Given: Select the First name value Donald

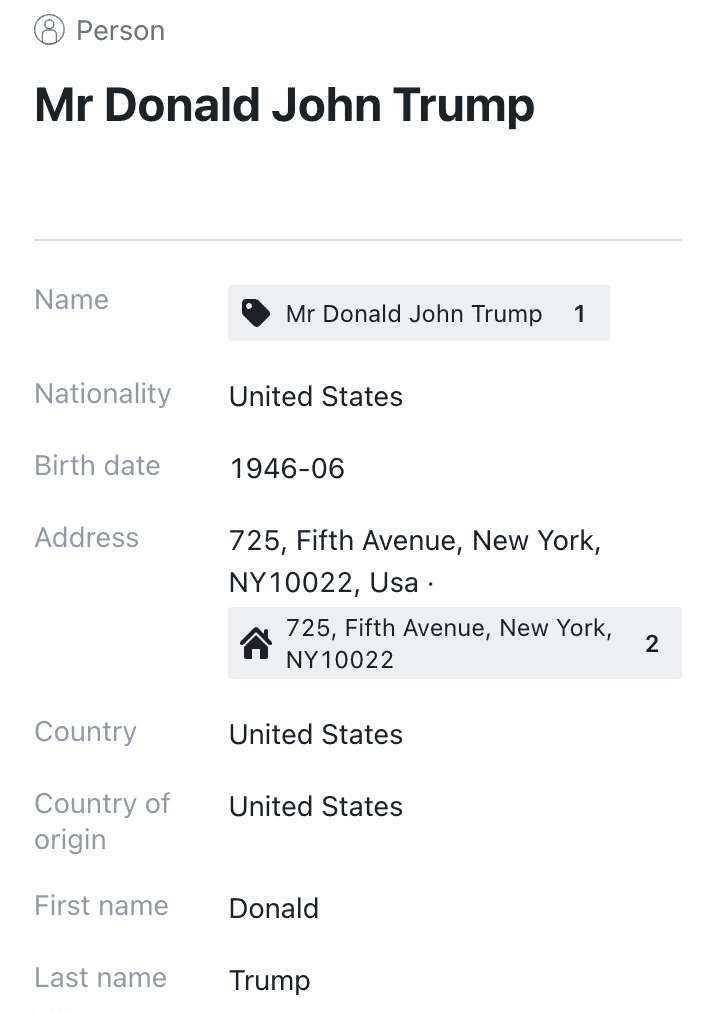Looking at the screenshot, I should pyautogui.click(x=274, y=909).
